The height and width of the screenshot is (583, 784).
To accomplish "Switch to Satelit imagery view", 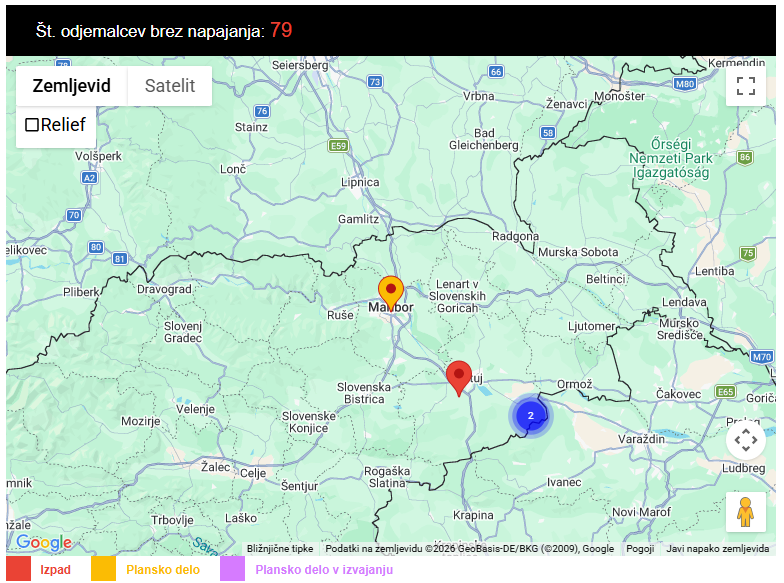I will click(x=170, y=86).
